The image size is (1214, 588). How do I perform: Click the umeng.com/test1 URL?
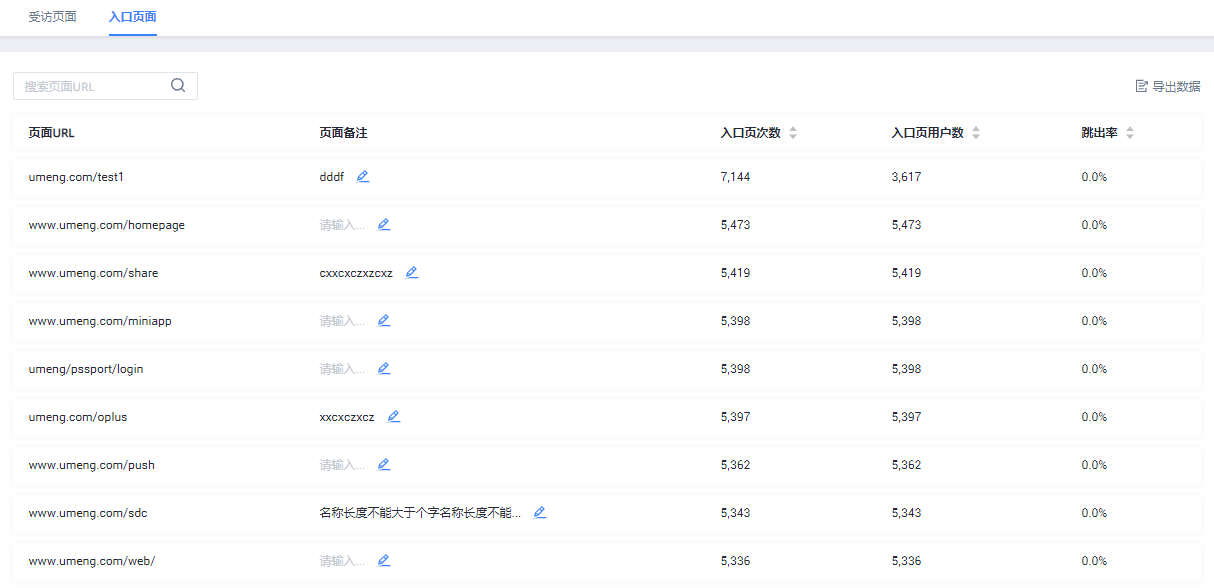[76, 177]
